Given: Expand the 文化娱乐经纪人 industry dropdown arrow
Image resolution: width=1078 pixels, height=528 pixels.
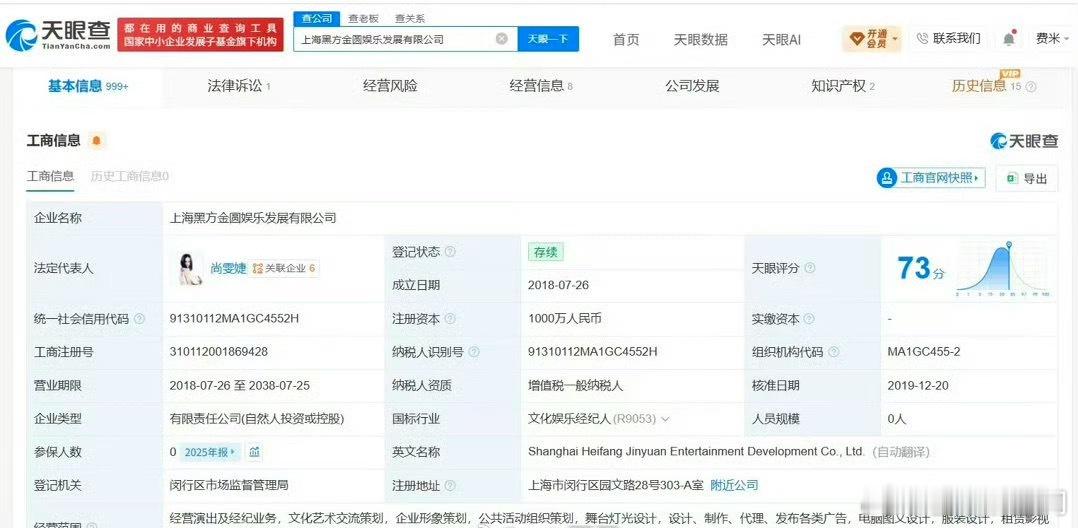Looking at the screenshot, I should 666,419.
